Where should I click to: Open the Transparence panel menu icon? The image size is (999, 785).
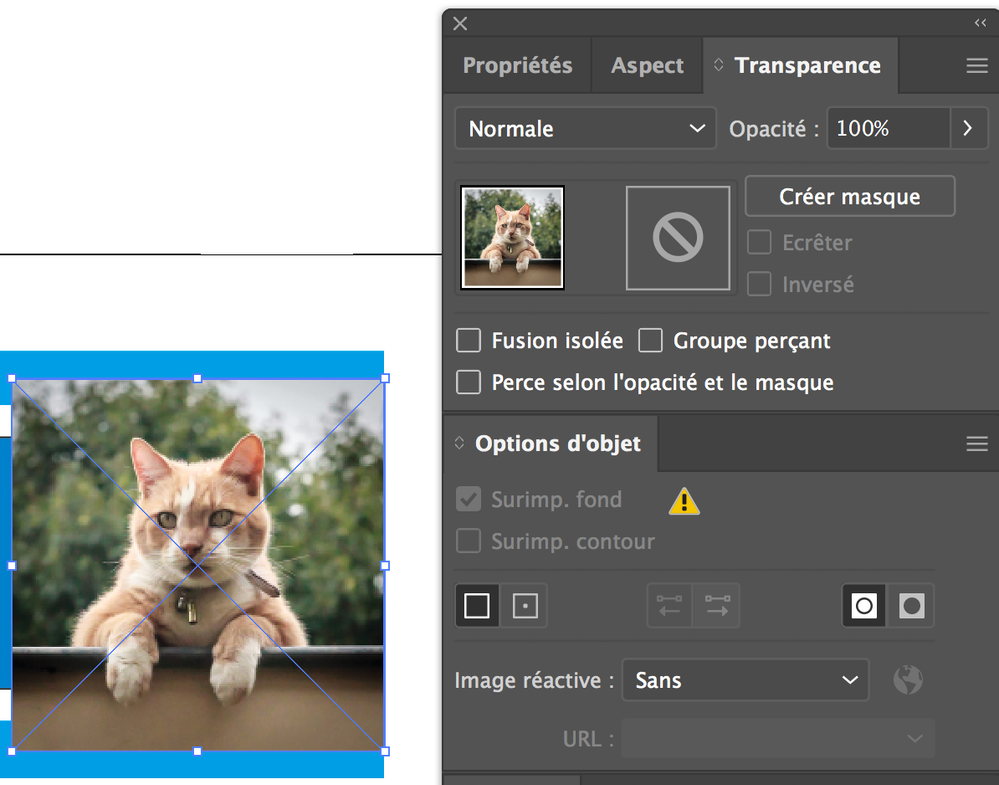pyautogui.click(x=976, y=65)
